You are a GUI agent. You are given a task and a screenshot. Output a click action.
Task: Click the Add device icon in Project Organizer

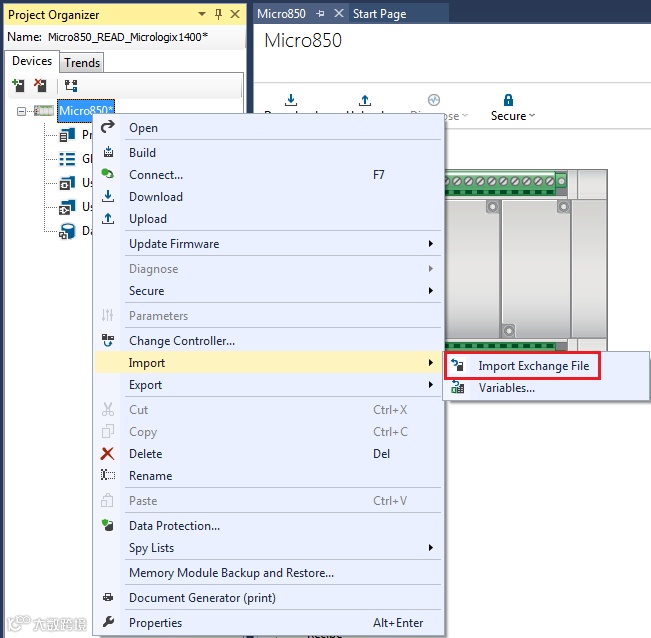[18, 86]
